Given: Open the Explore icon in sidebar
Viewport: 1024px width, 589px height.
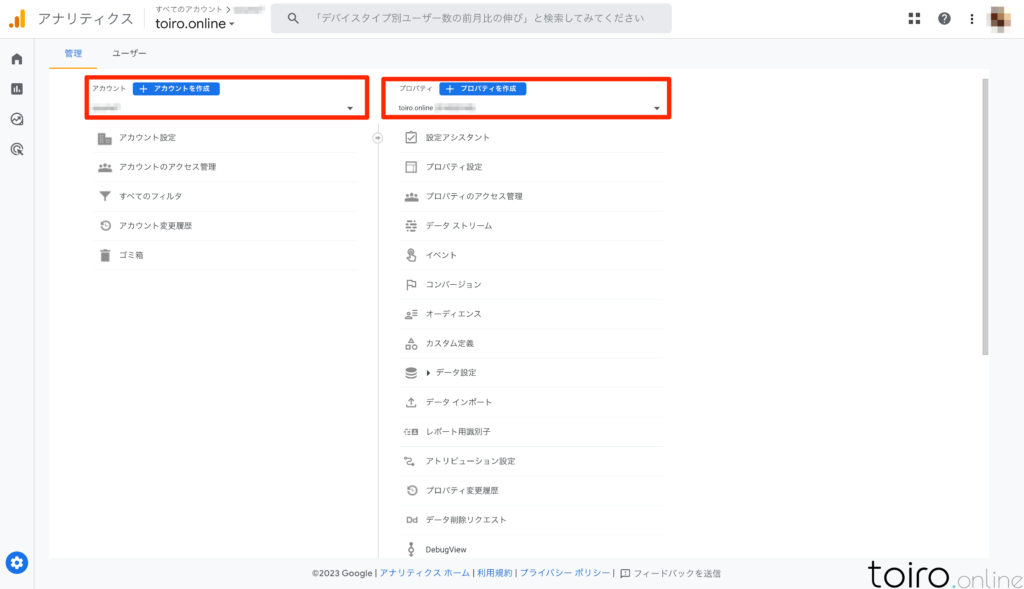Looking at the screenshot, I should [x=16, y=119].
